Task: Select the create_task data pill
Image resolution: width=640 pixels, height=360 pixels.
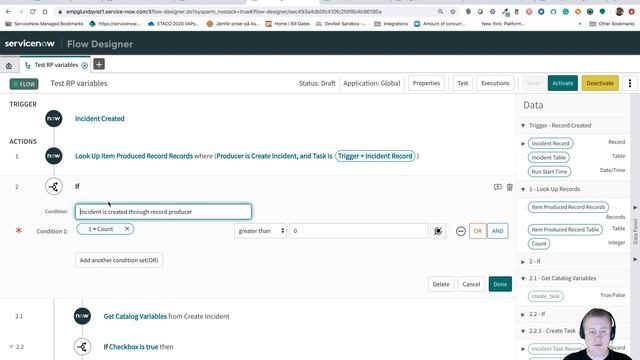Action: click(x=545, y=296)
